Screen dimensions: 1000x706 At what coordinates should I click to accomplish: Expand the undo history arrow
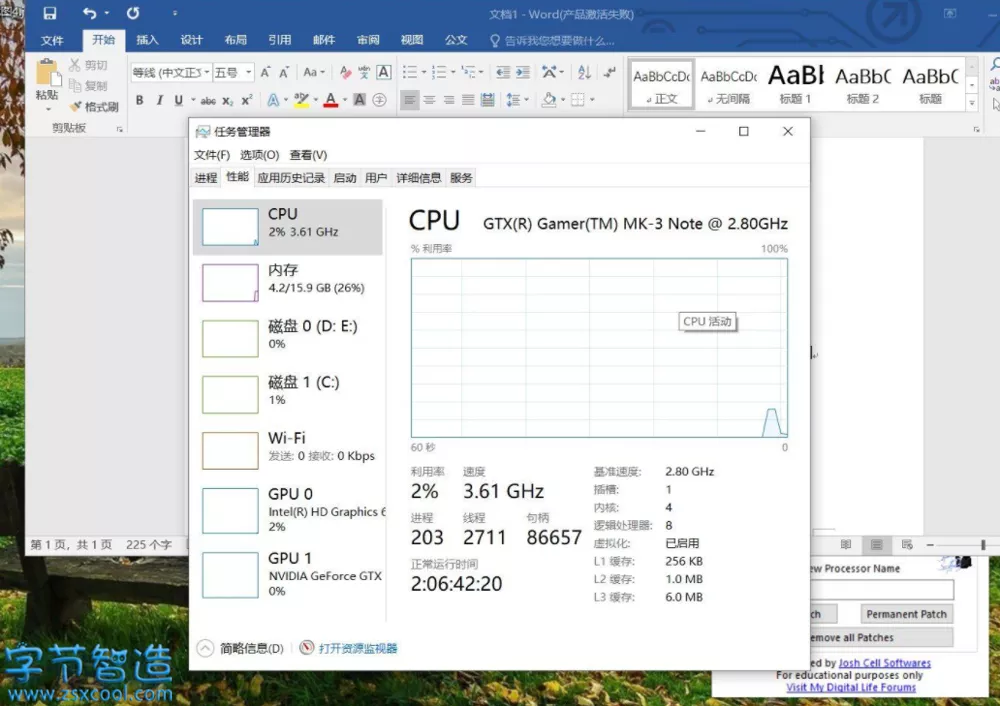pos(107,13)
